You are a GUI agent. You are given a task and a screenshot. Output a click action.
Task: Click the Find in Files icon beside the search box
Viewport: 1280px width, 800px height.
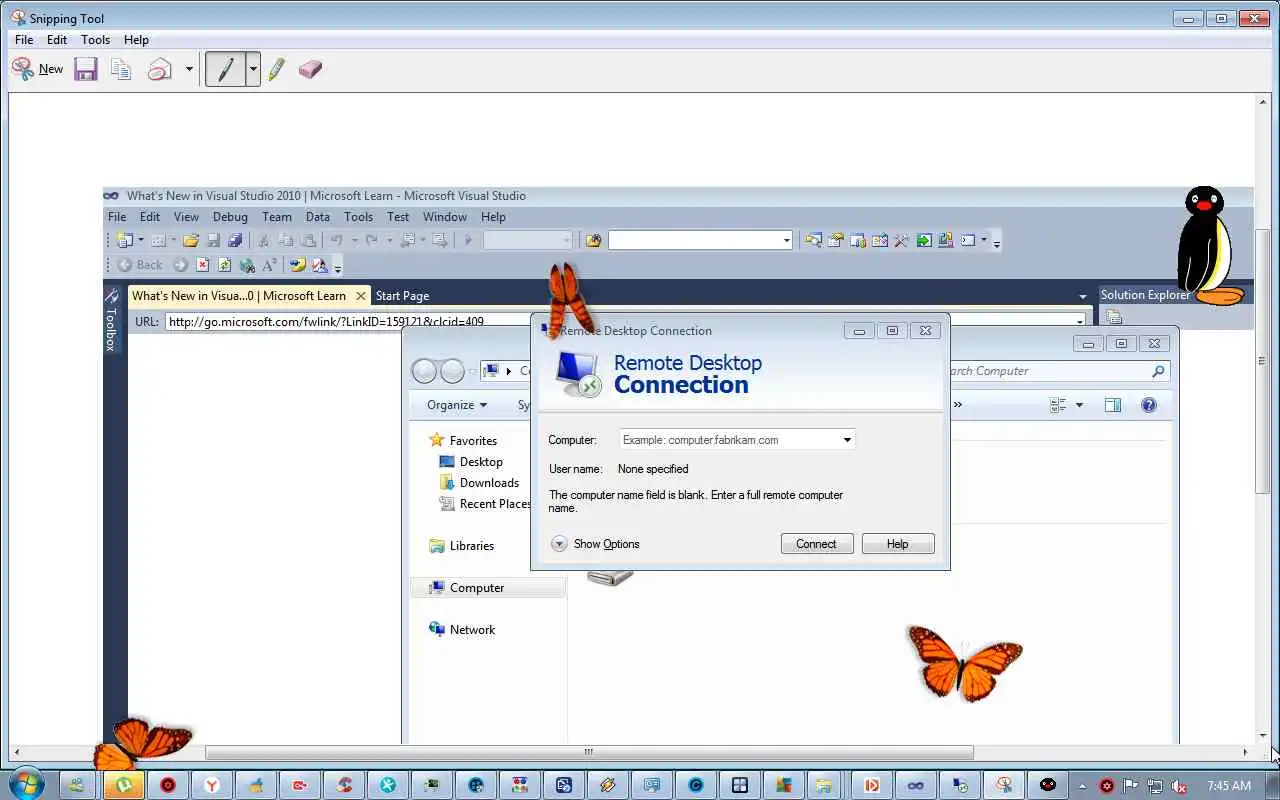tap(593, 240)
